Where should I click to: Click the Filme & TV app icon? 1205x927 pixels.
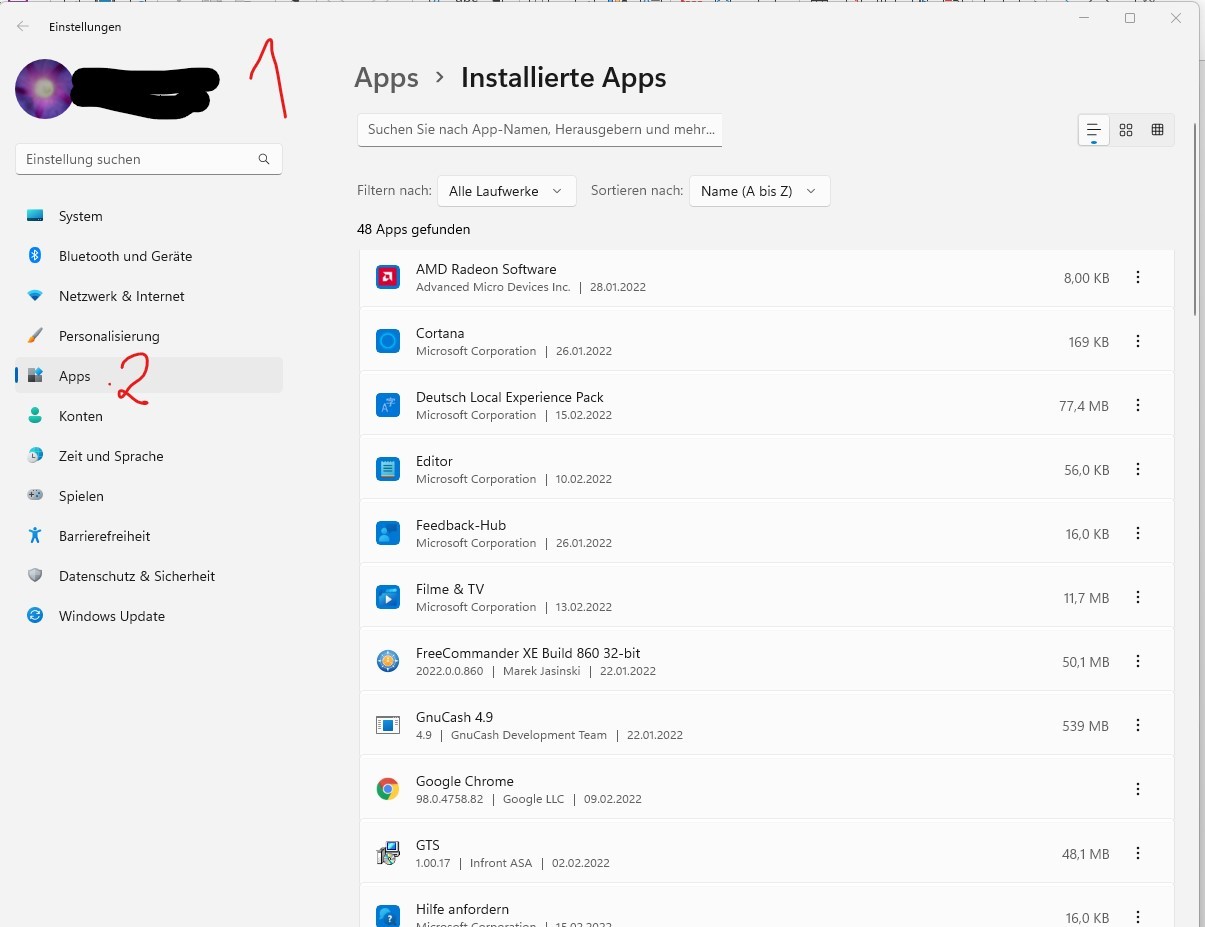pos(388,597)
